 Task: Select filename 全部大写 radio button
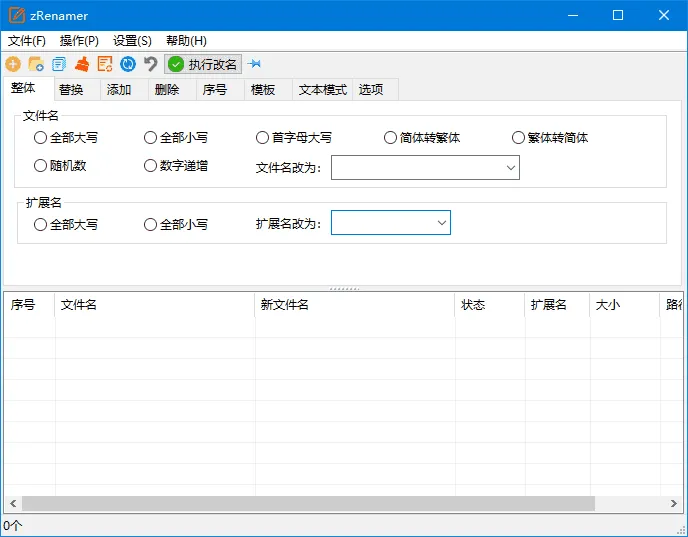(41, 138)
